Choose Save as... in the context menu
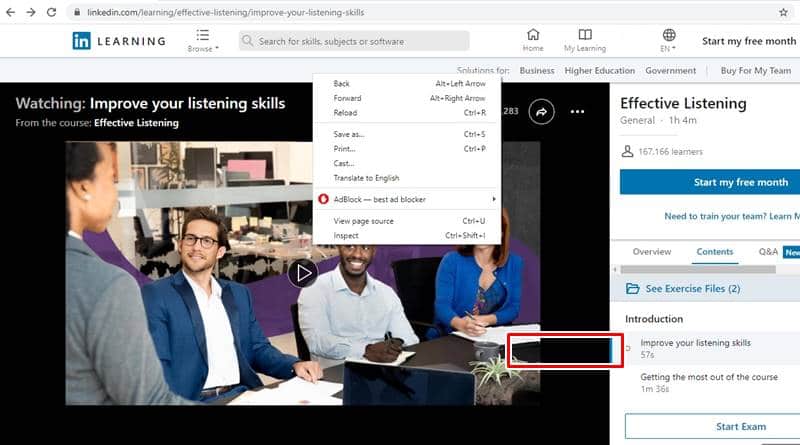The image size is (800, 445). (407, 134)
